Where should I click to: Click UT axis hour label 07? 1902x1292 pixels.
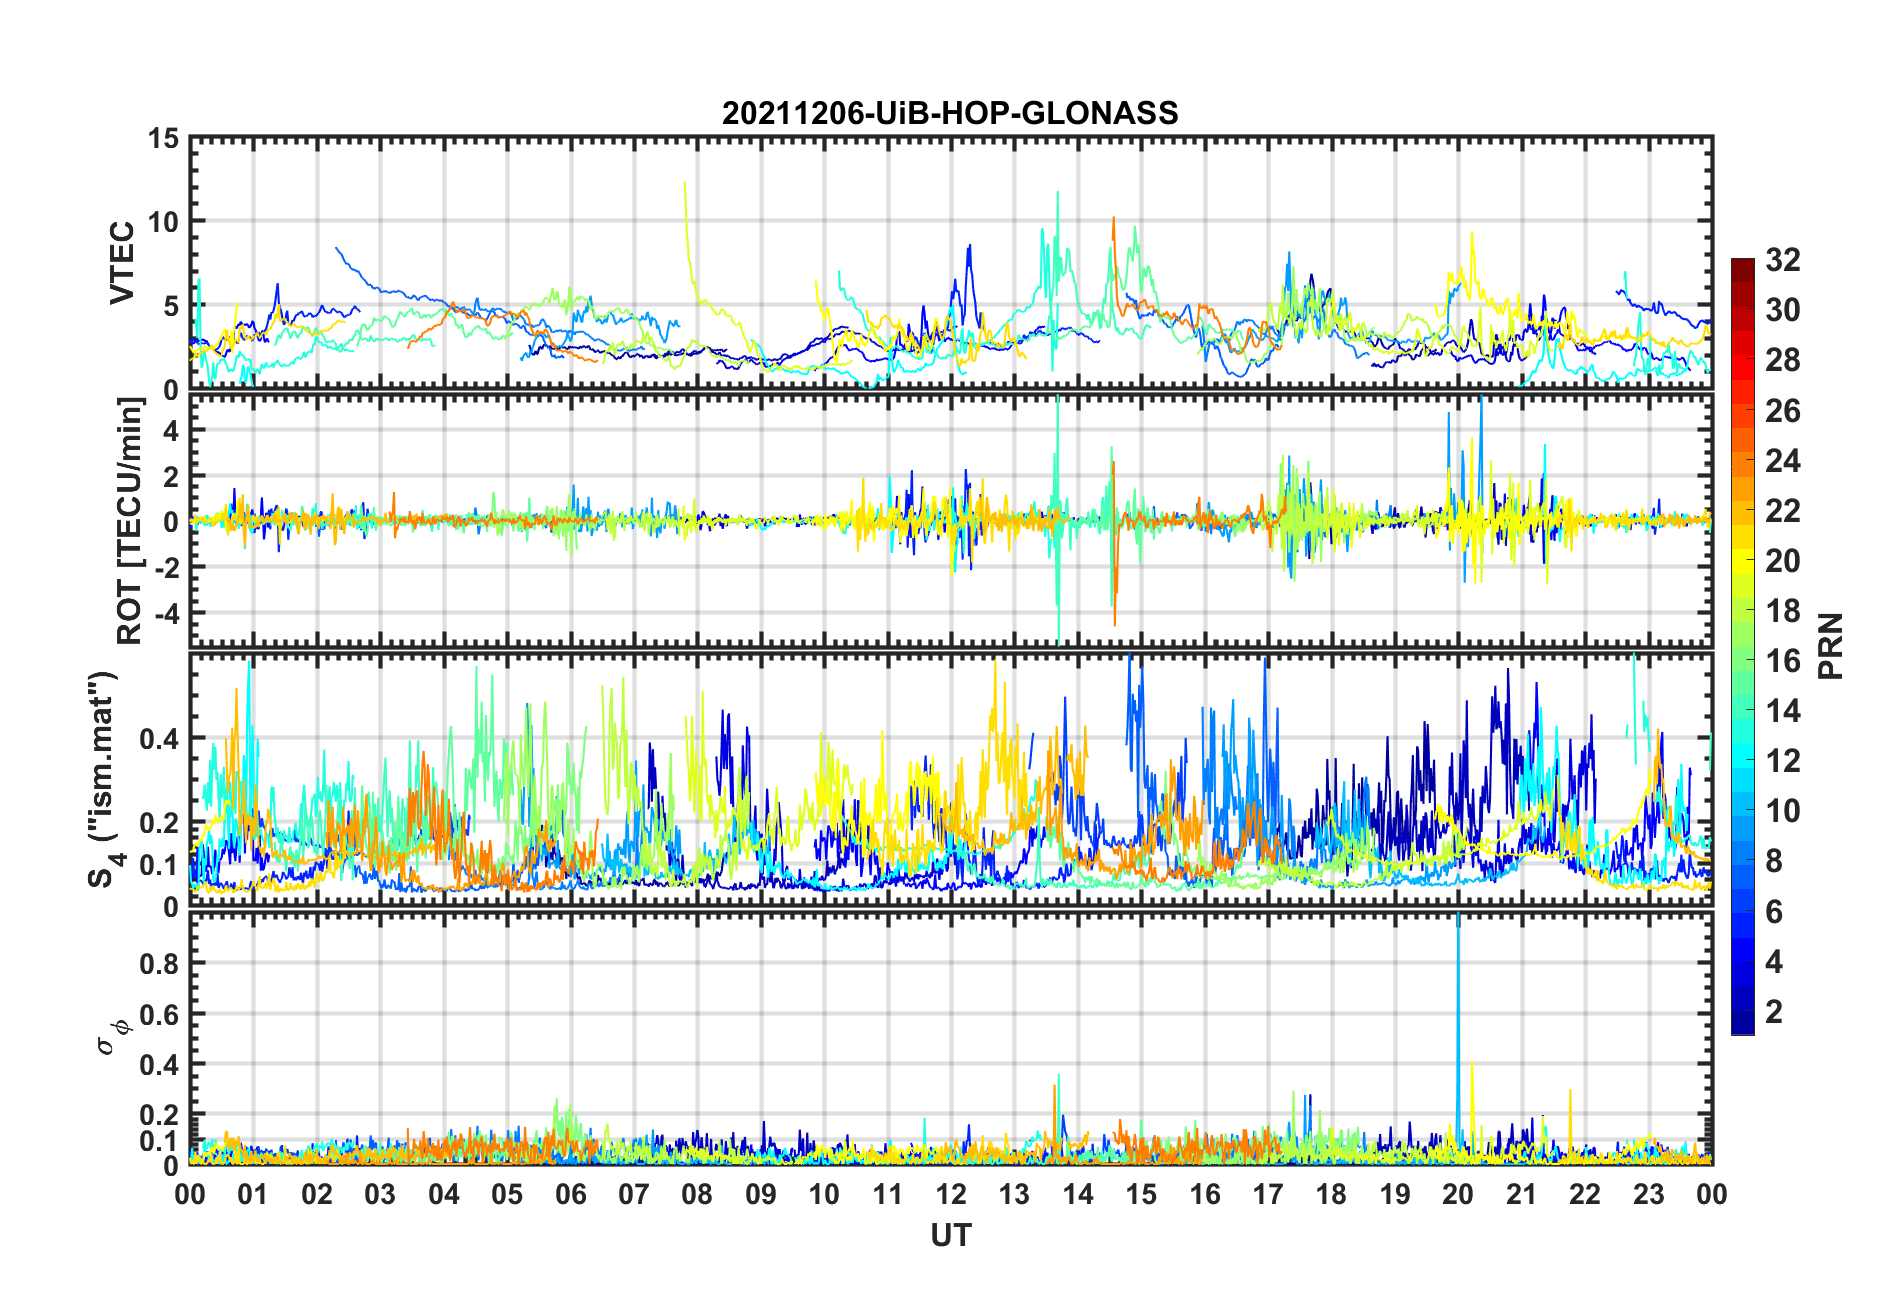coord(634,1195)
